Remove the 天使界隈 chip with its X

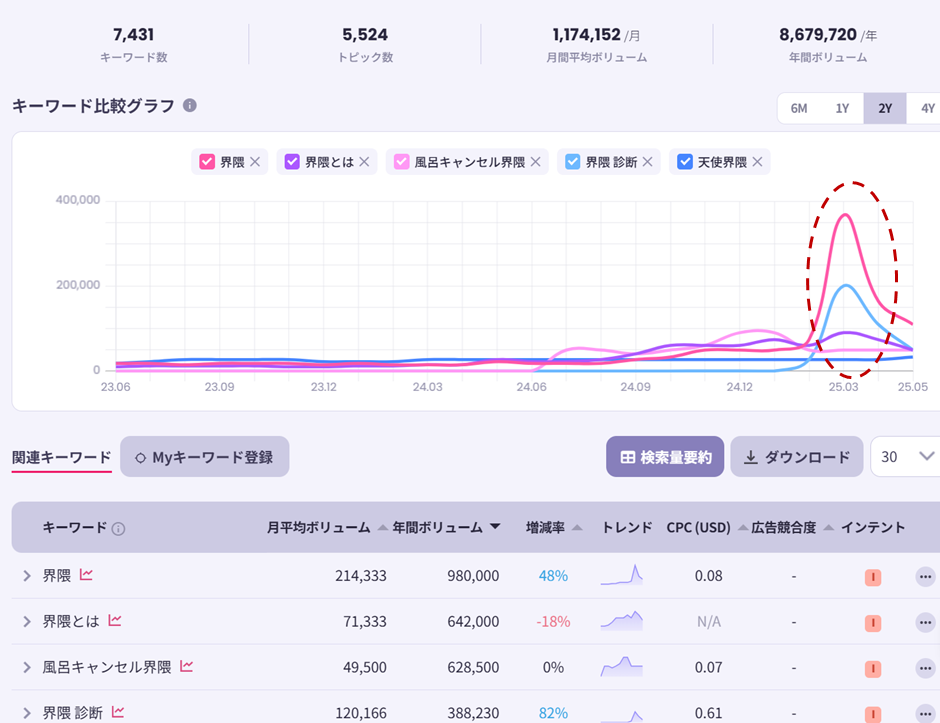(x=757, y=162)
